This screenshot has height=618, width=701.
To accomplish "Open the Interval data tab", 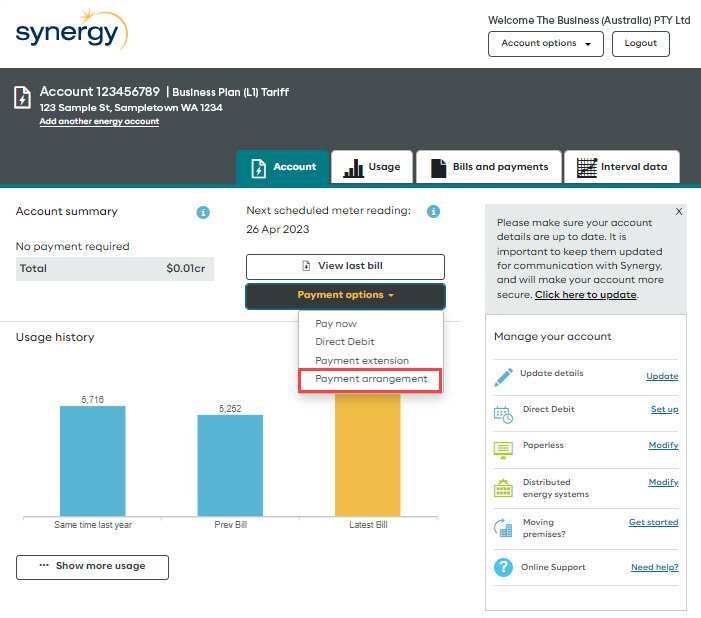I will pos(622,167).
